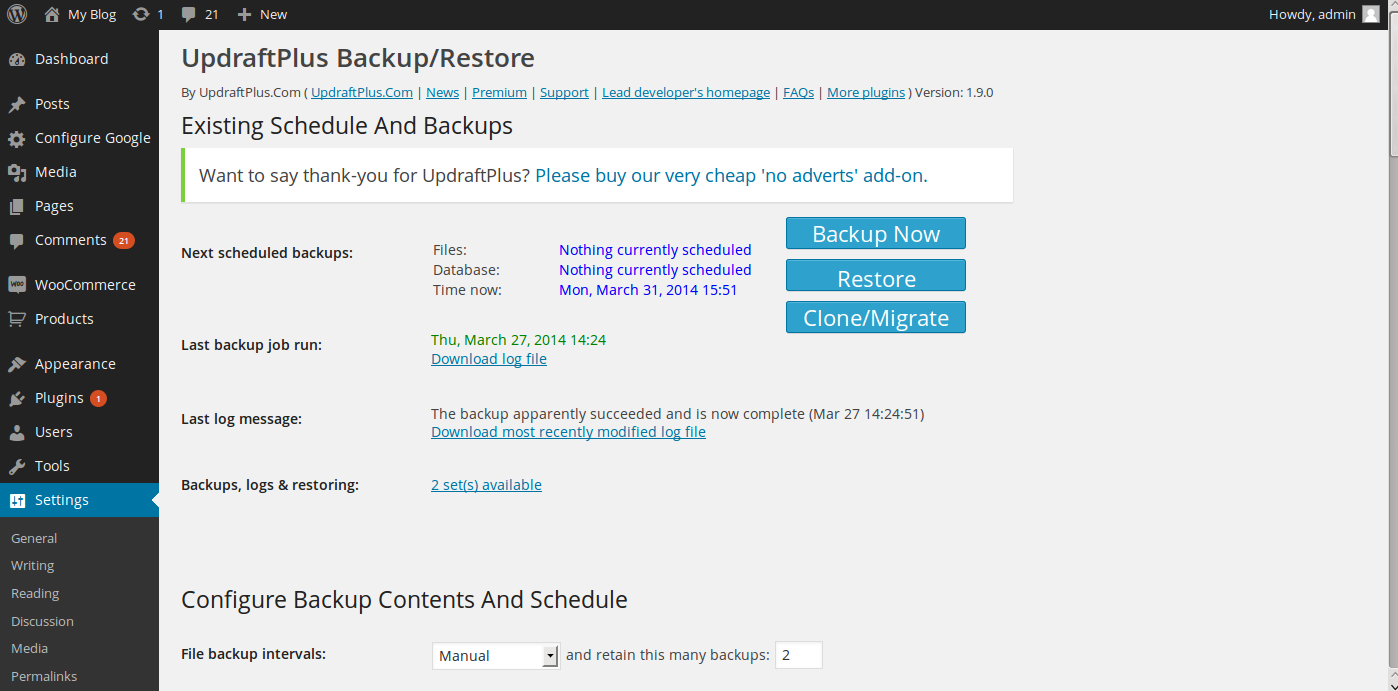This screenshot has width=1398, height=691.
Task: Select the Permalinks settings submenu item
Action: pyautogui.click(x=44, y=676)
